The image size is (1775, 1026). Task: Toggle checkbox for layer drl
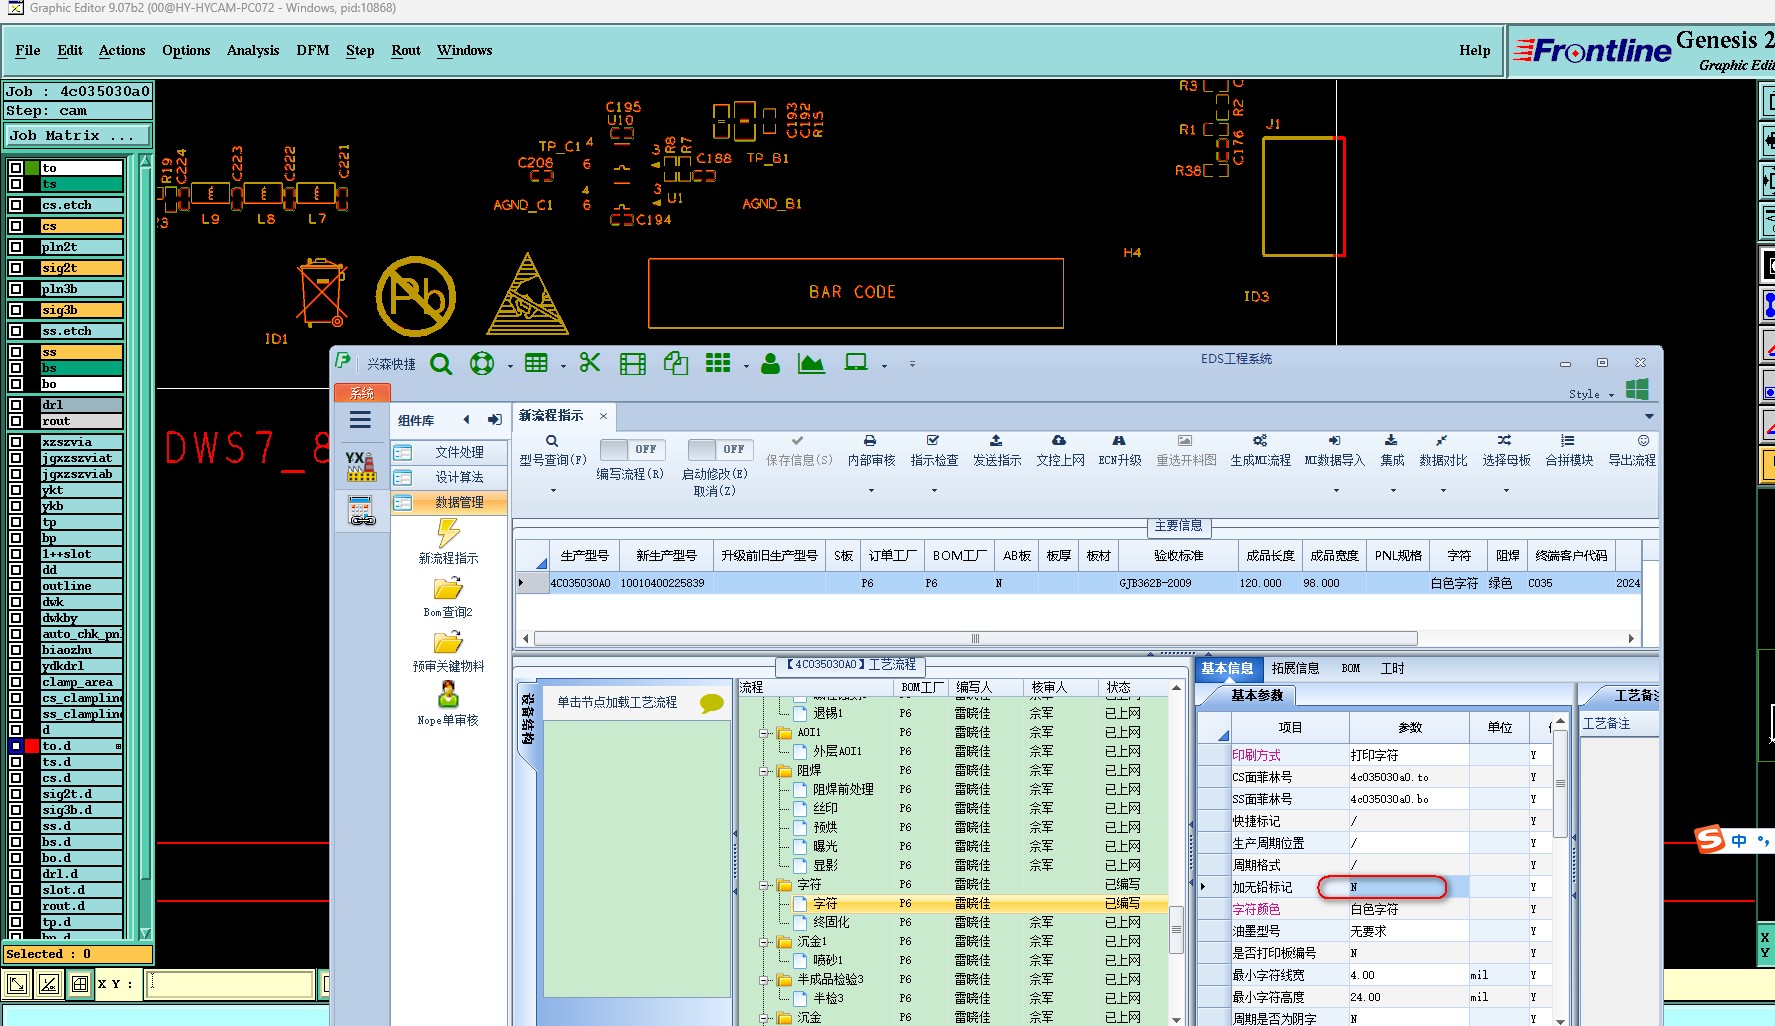tap(16, 405)
